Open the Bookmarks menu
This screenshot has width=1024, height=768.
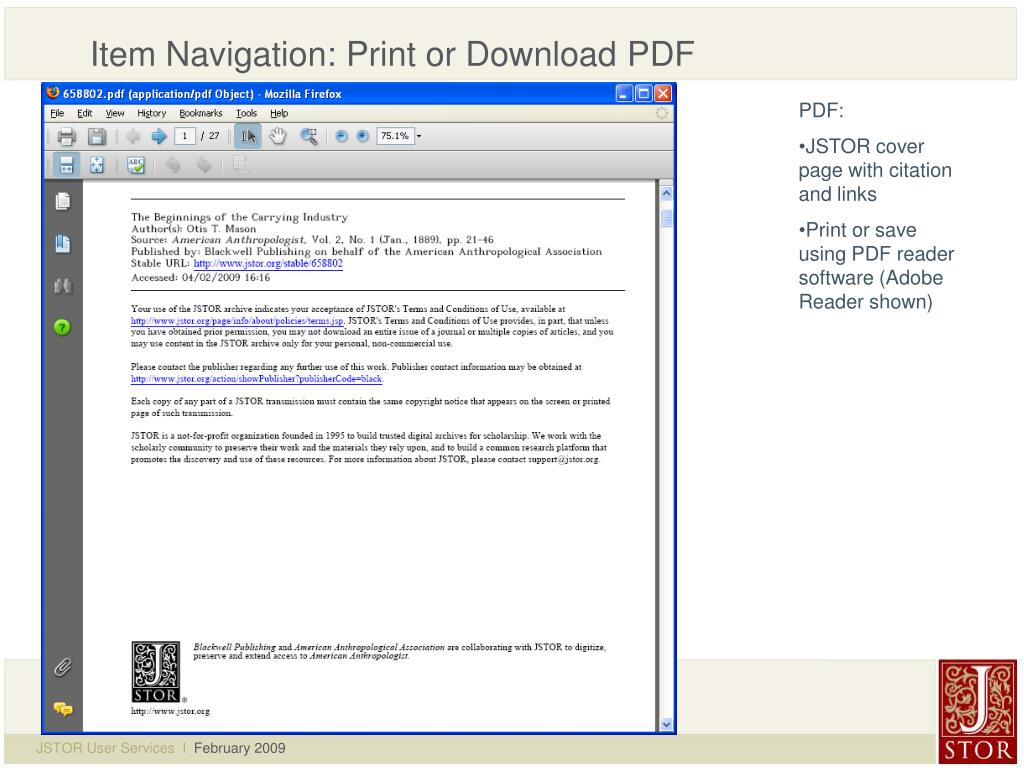pyautogui.click(x=200, y=114)
